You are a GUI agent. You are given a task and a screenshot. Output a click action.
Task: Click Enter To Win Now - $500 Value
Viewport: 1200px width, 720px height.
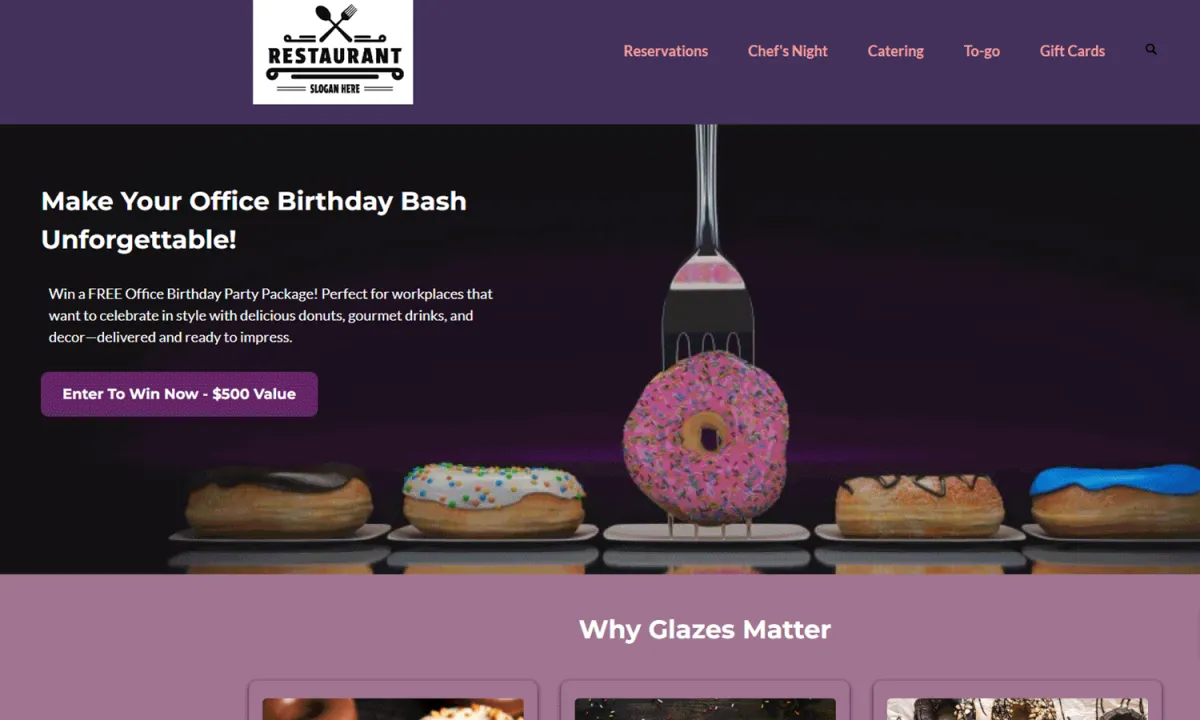tap(179, 394)
